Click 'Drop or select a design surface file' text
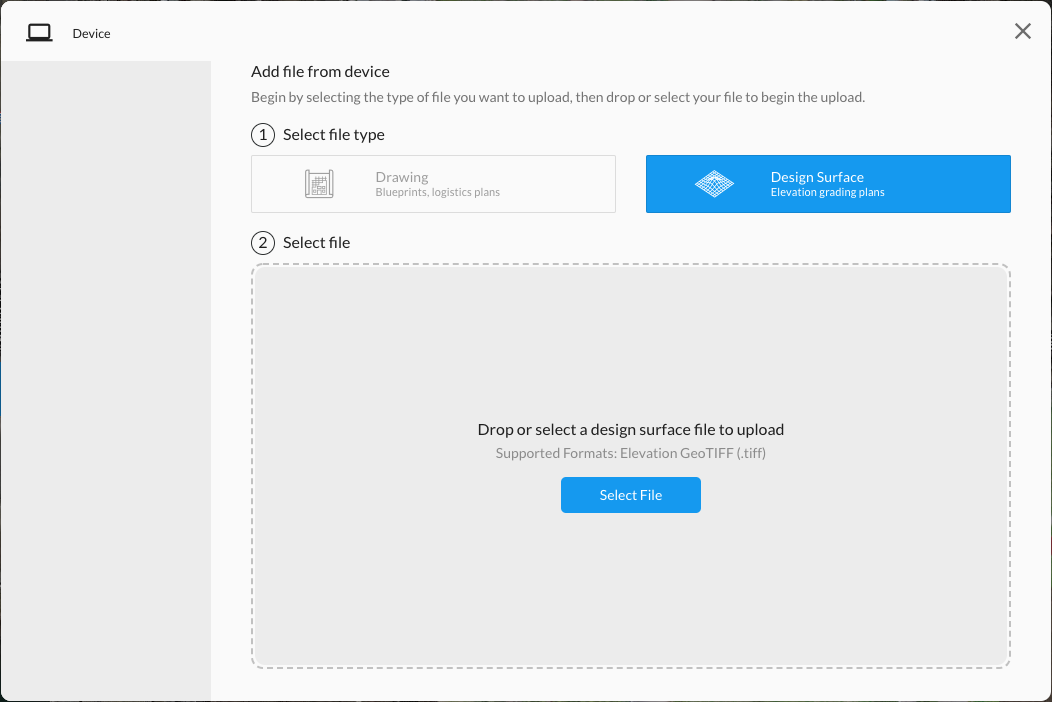1052x702 pixels. pyautogui.click(x=631, y=430)
